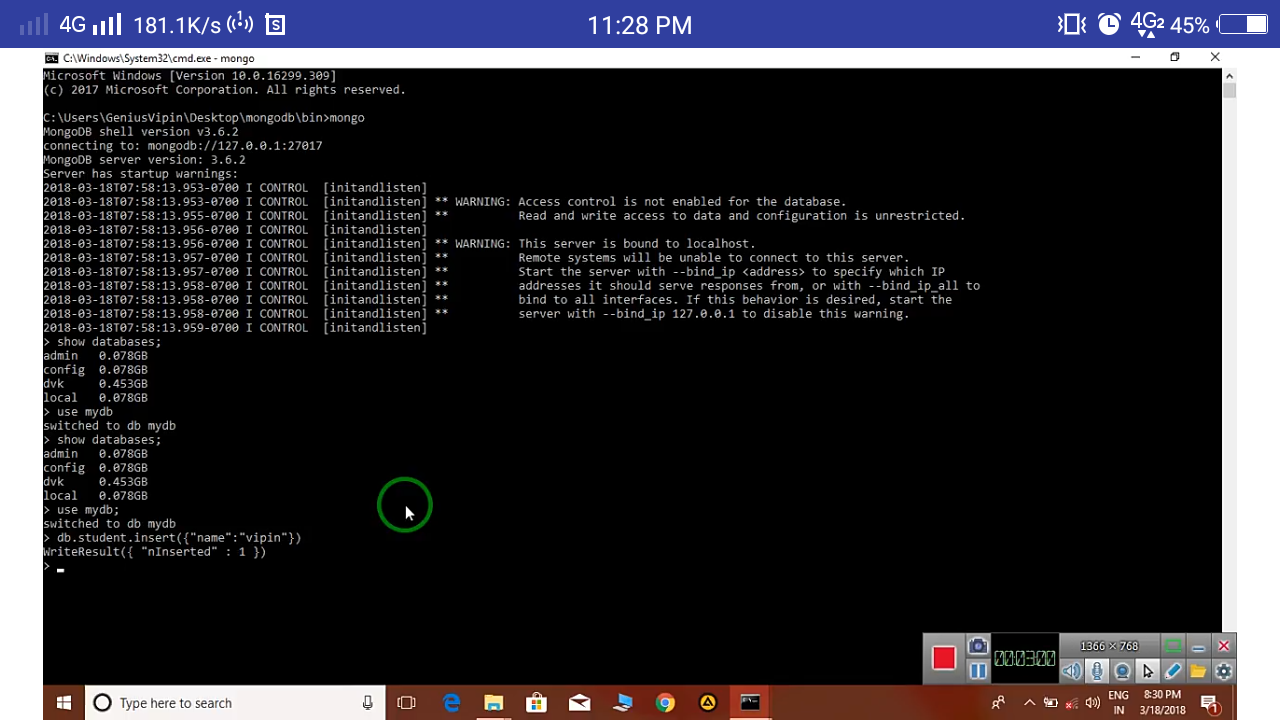The image size is (1280, 720).
Task: Click the mongodb\bin>mongo command line
Action: click(x=204, y=118)
